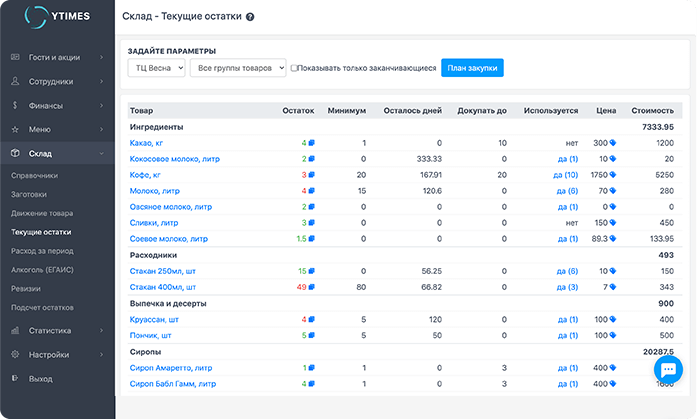This screenshot has width=697, height=419.
Task: Open the ТЦ Весна location dropdown
Action: click(x=157, y=68)
